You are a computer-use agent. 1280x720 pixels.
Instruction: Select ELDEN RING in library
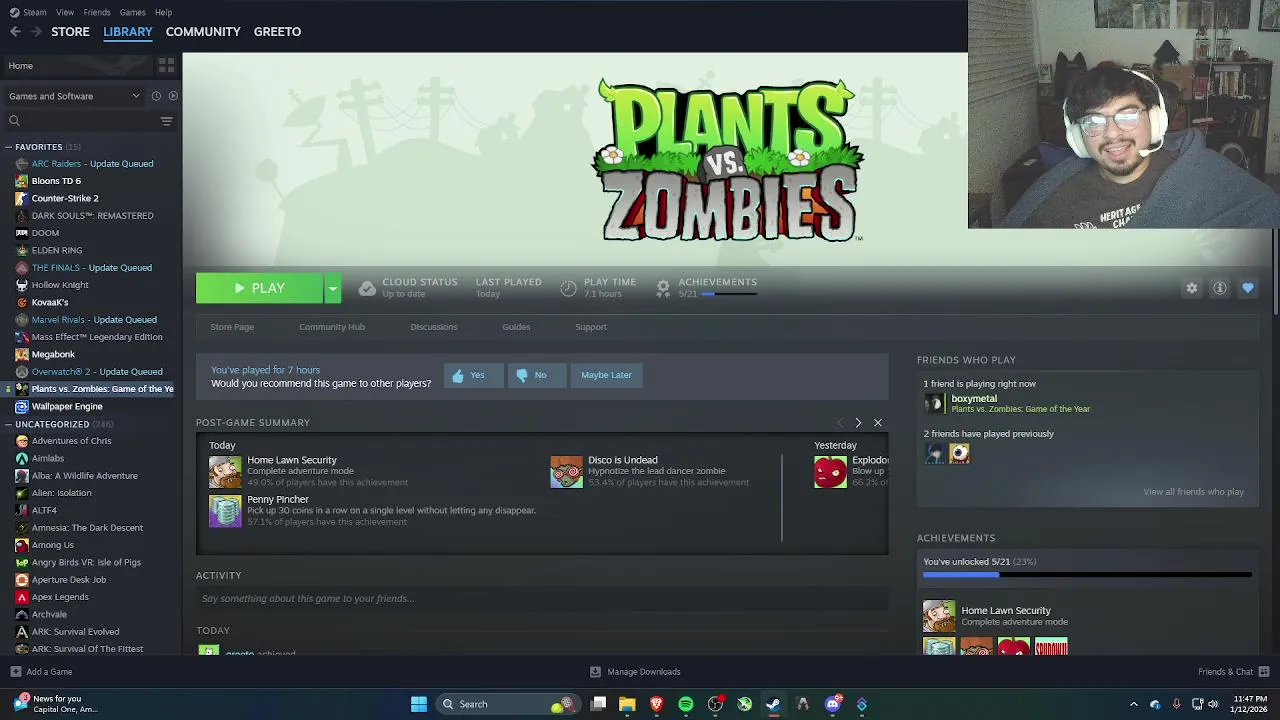57,250
